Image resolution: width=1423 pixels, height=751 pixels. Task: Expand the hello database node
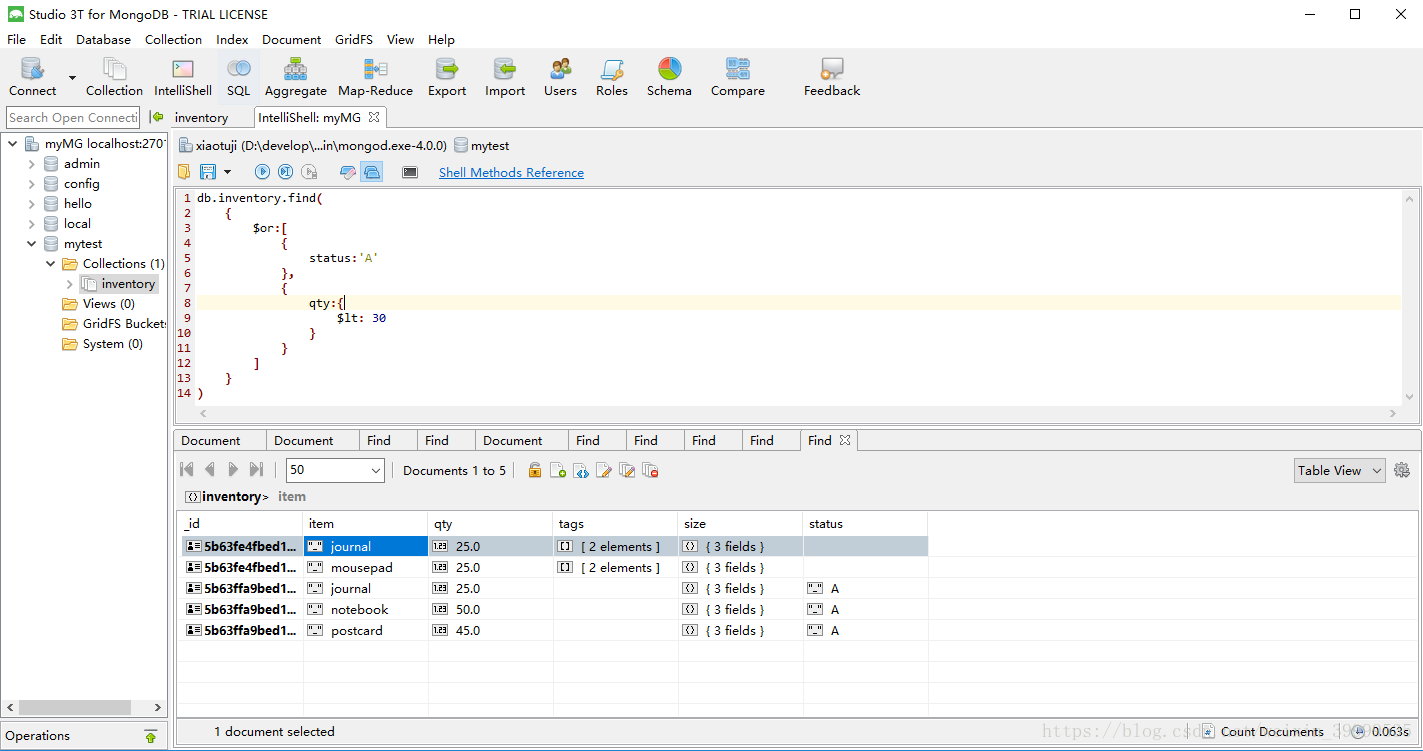(31, 204)
